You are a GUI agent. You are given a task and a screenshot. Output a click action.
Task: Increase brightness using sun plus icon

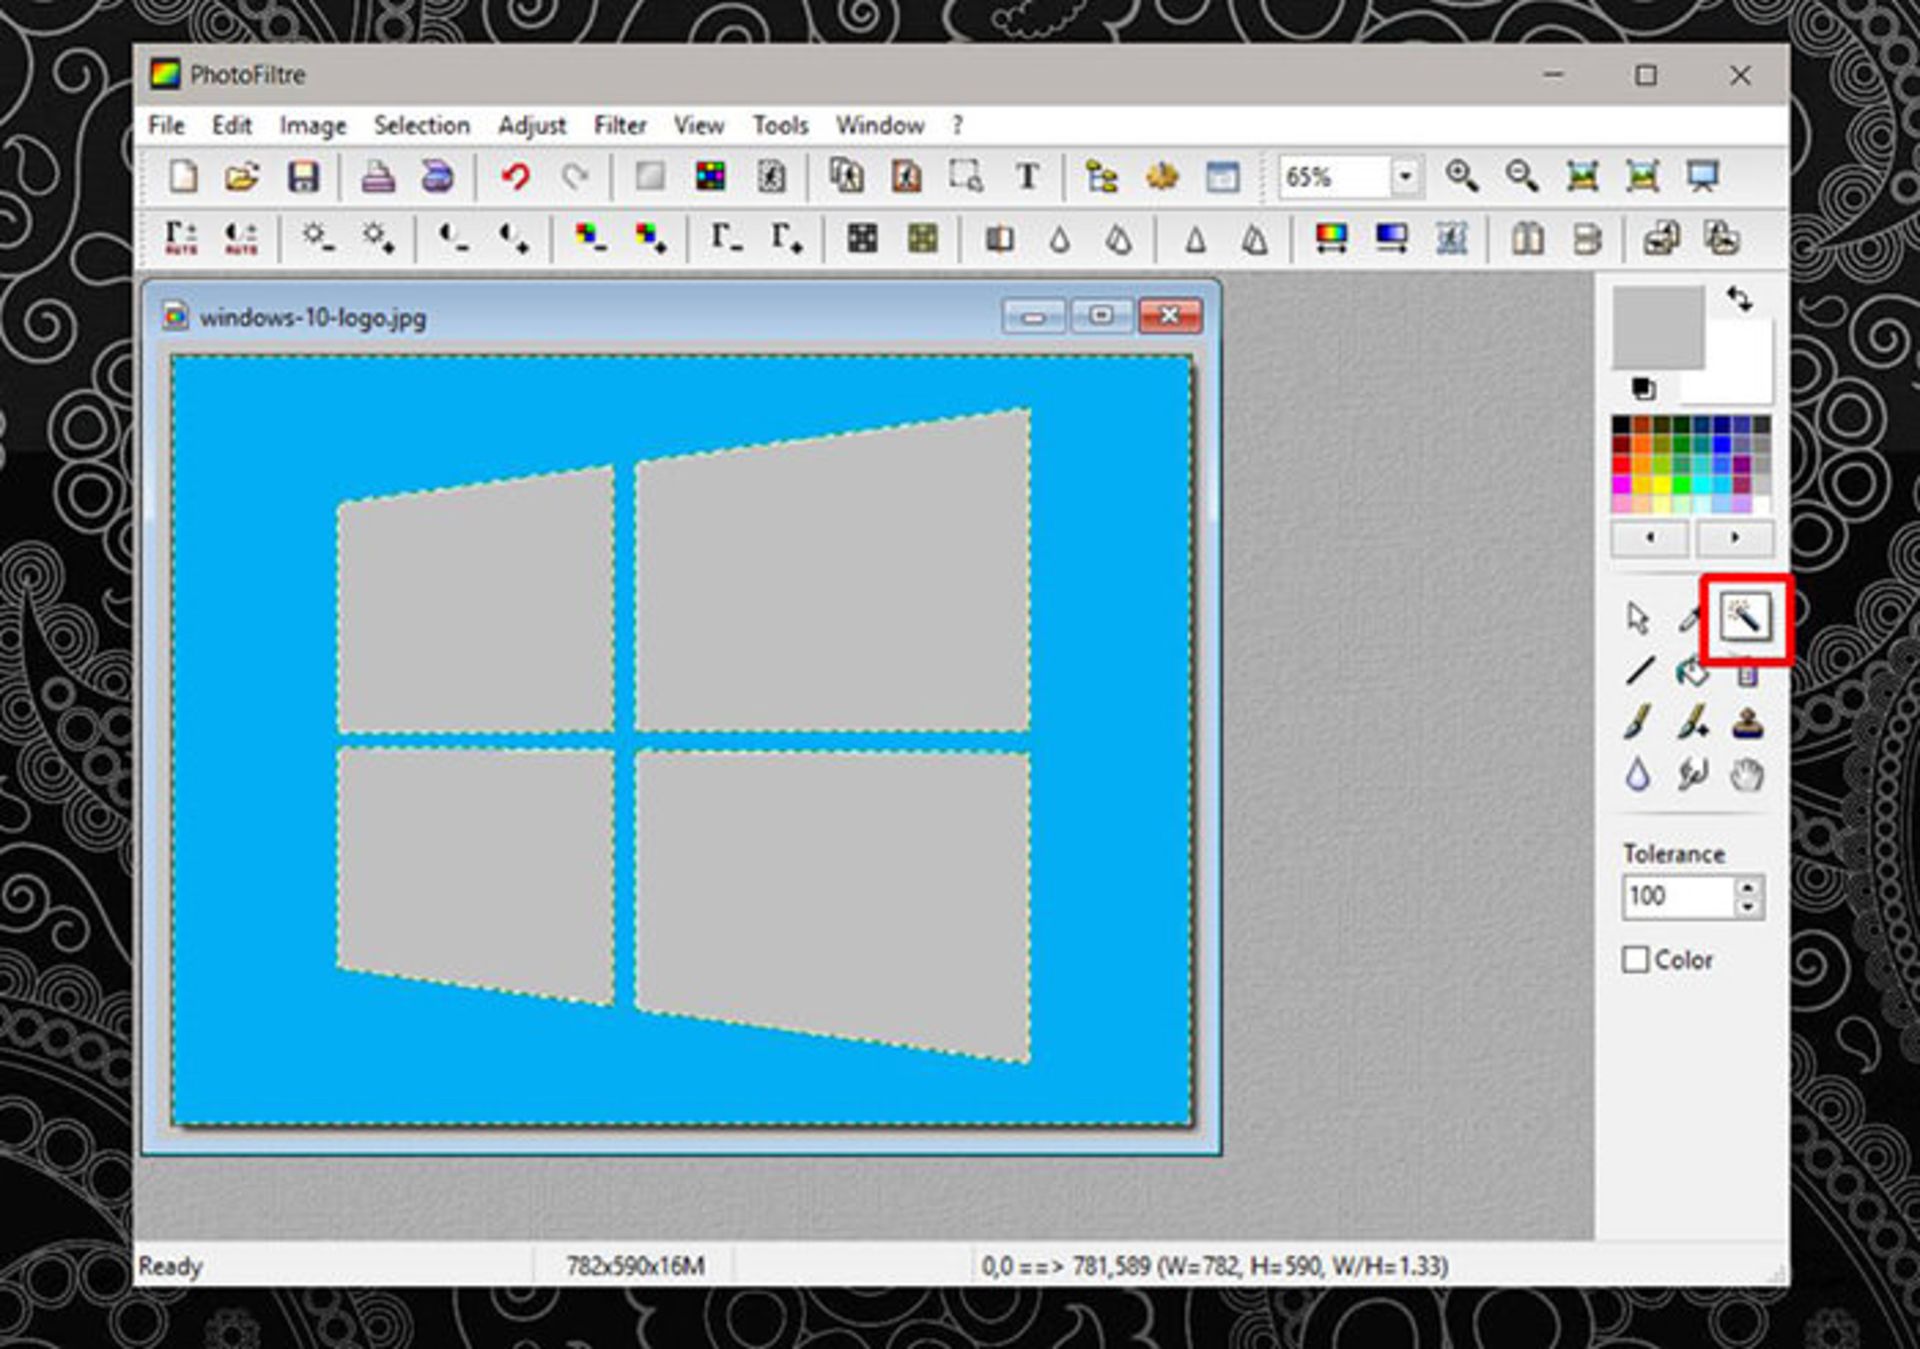[x=378, y=238]
